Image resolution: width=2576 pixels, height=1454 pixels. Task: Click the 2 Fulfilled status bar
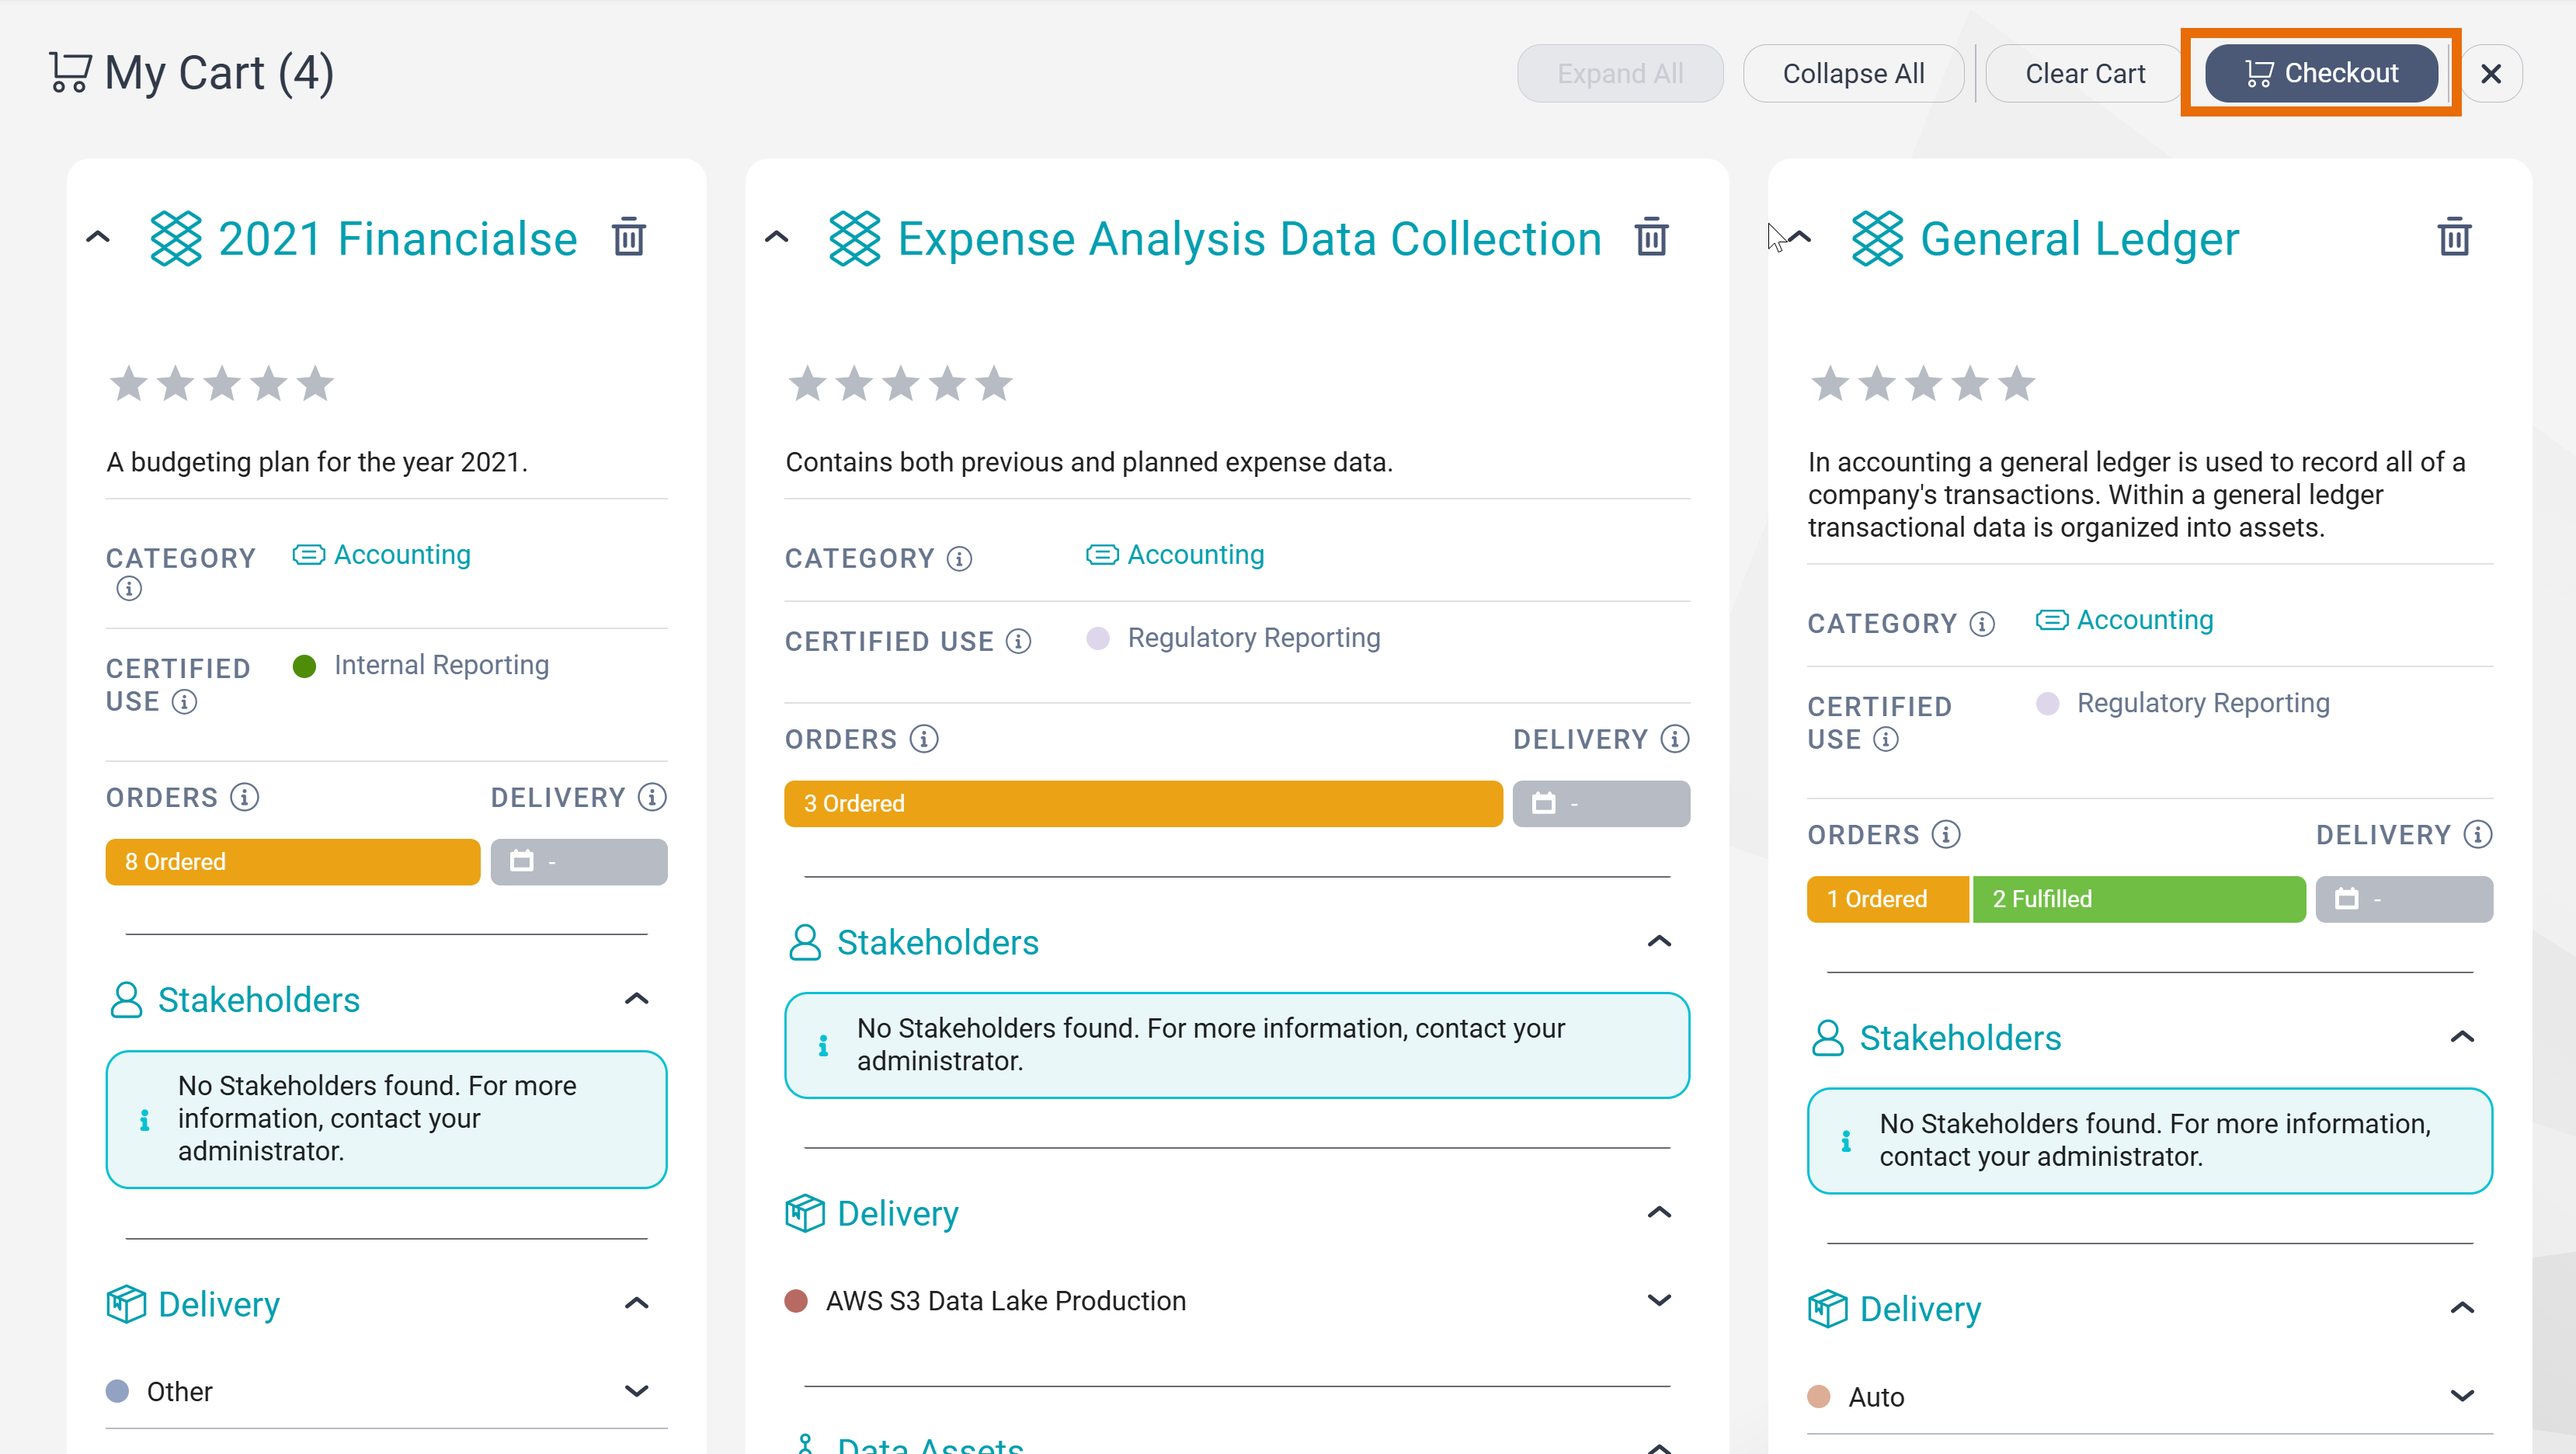2139,899
